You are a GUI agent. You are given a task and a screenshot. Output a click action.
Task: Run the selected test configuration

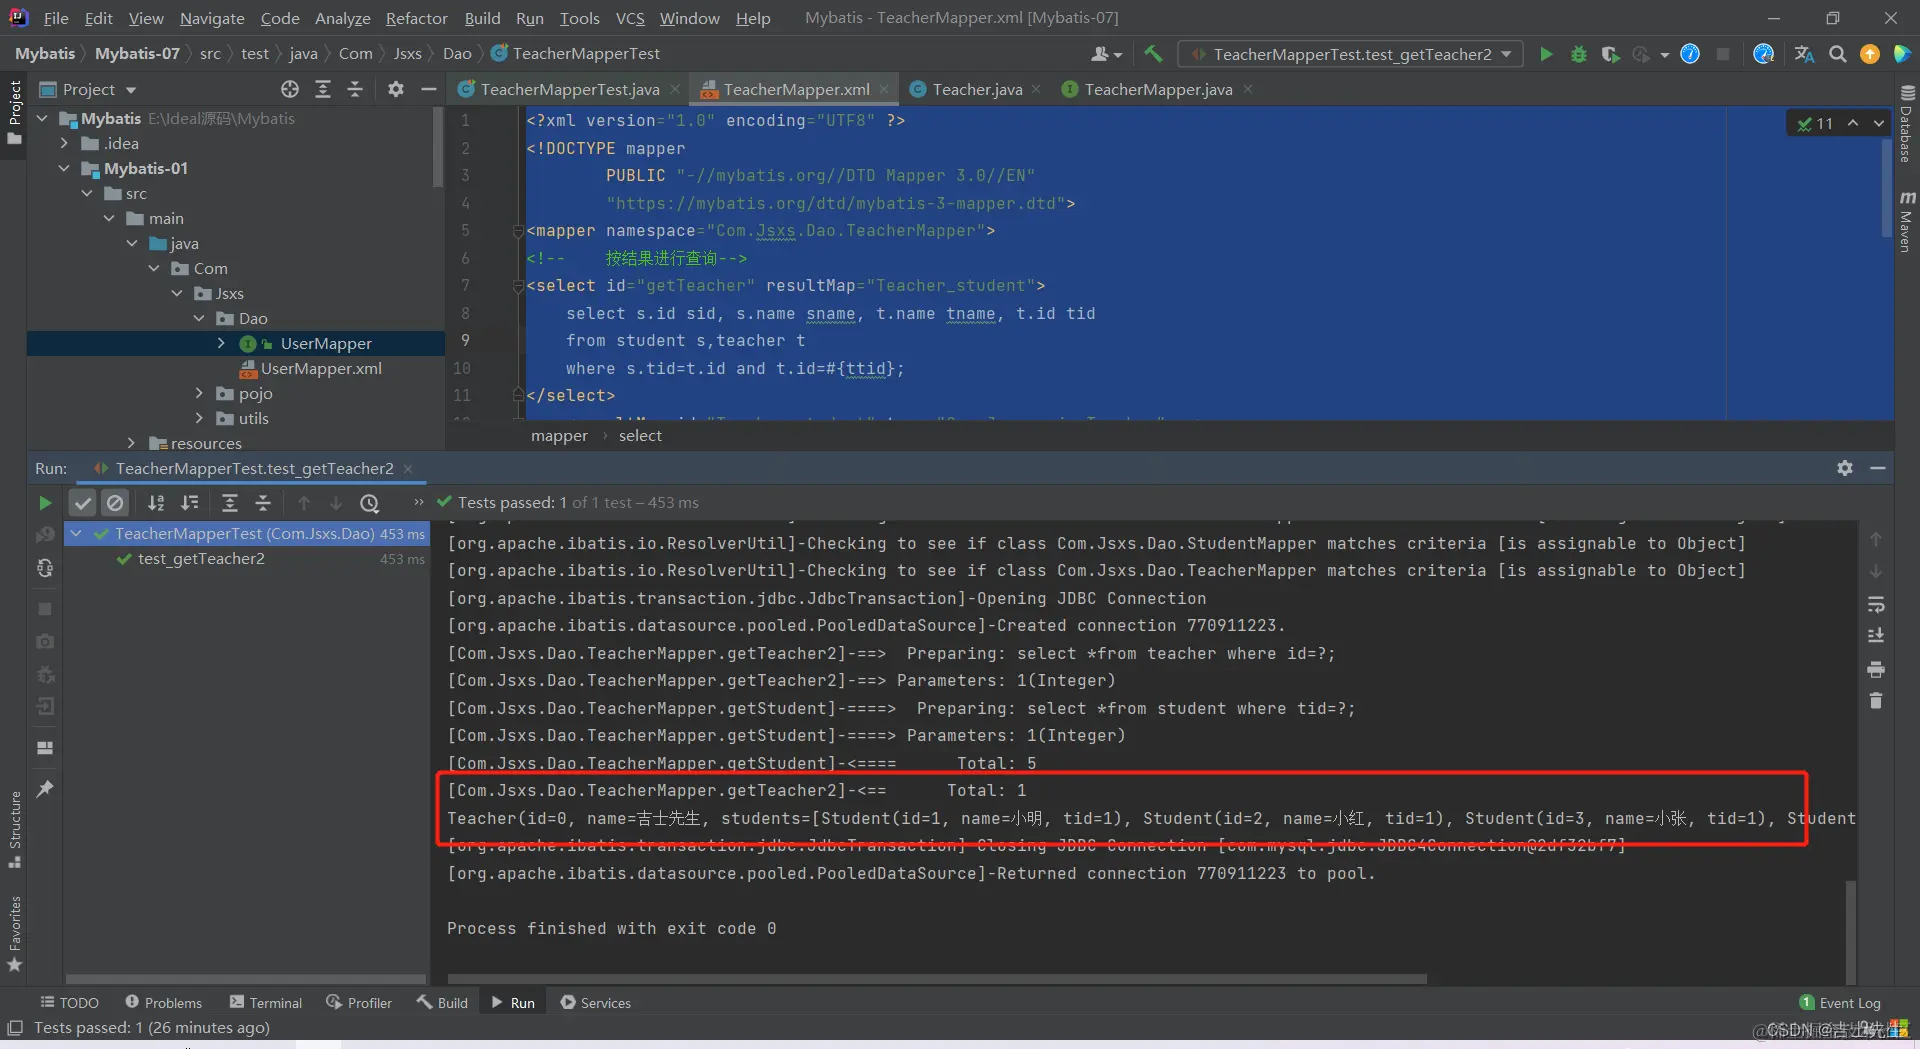[x=1546, y=54]
